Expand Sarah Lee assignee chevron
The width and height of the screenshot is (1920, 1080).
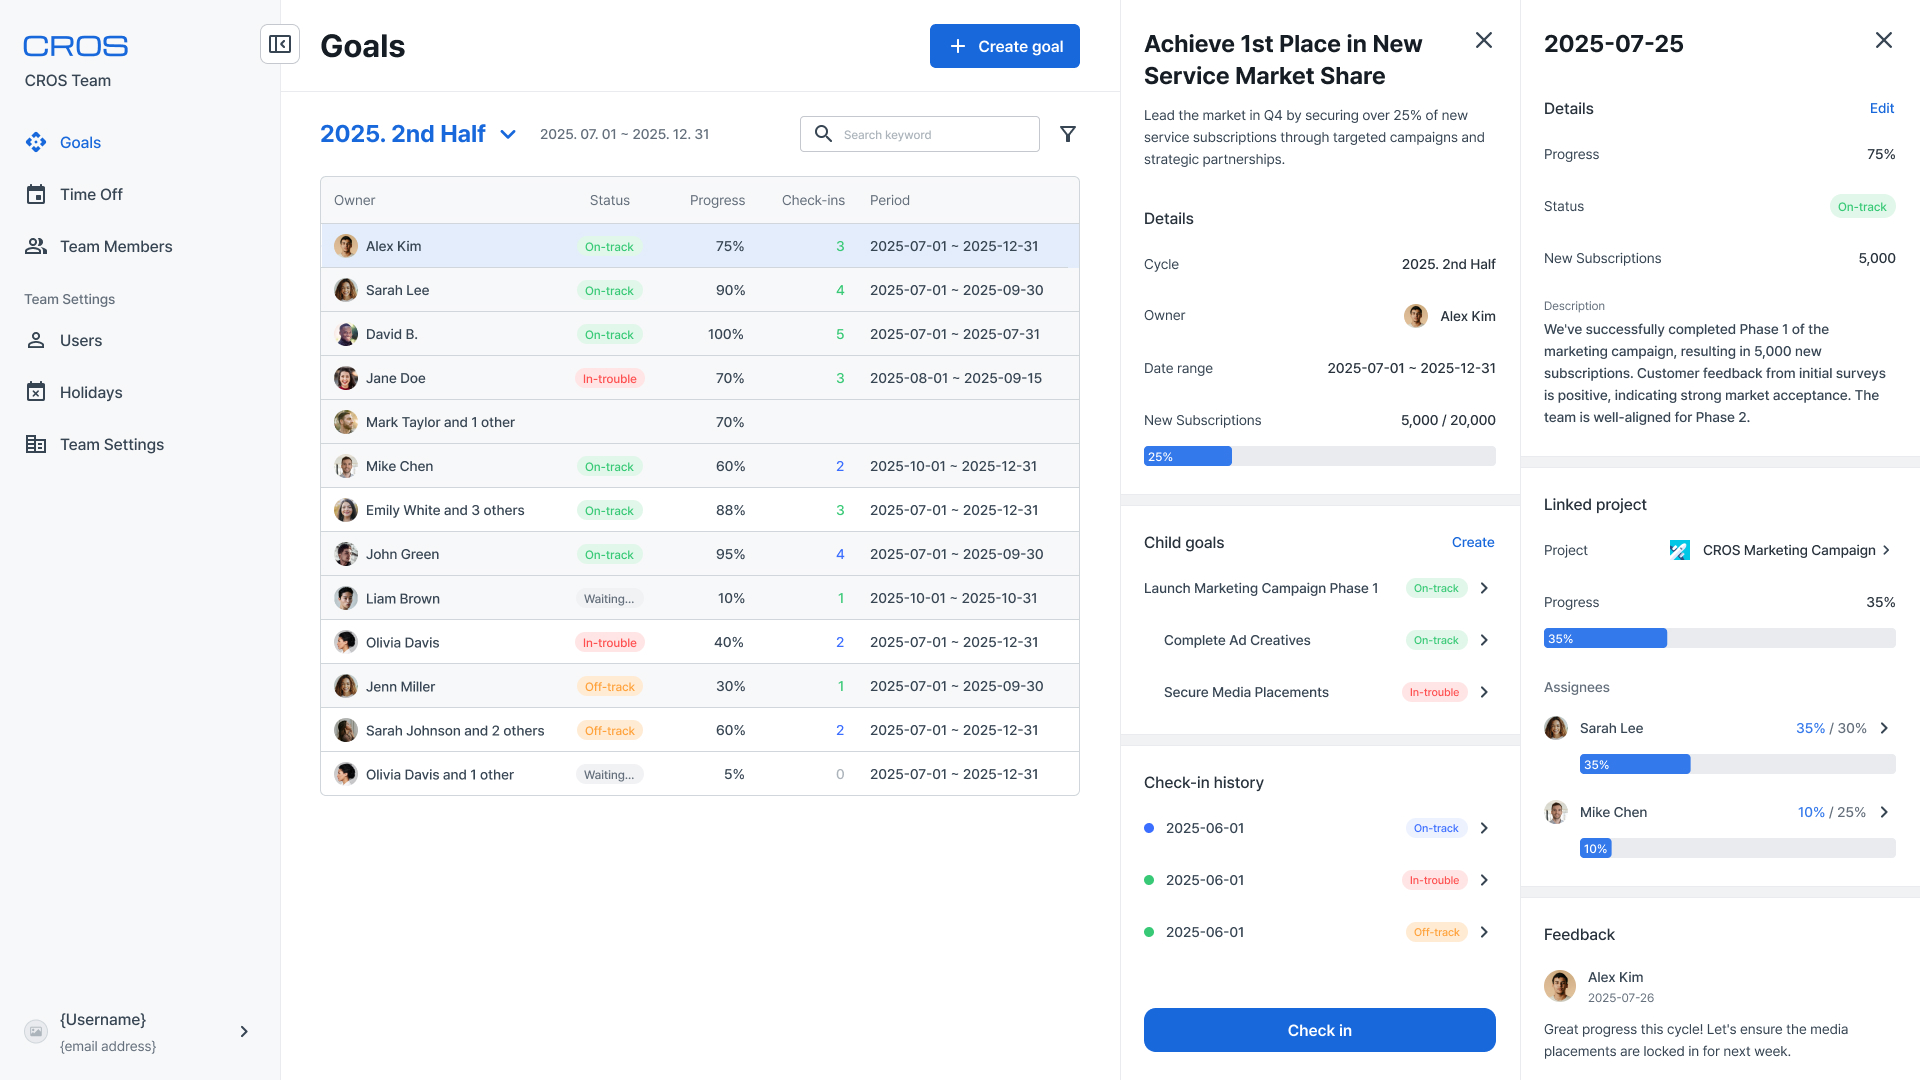click(1884, 728)
